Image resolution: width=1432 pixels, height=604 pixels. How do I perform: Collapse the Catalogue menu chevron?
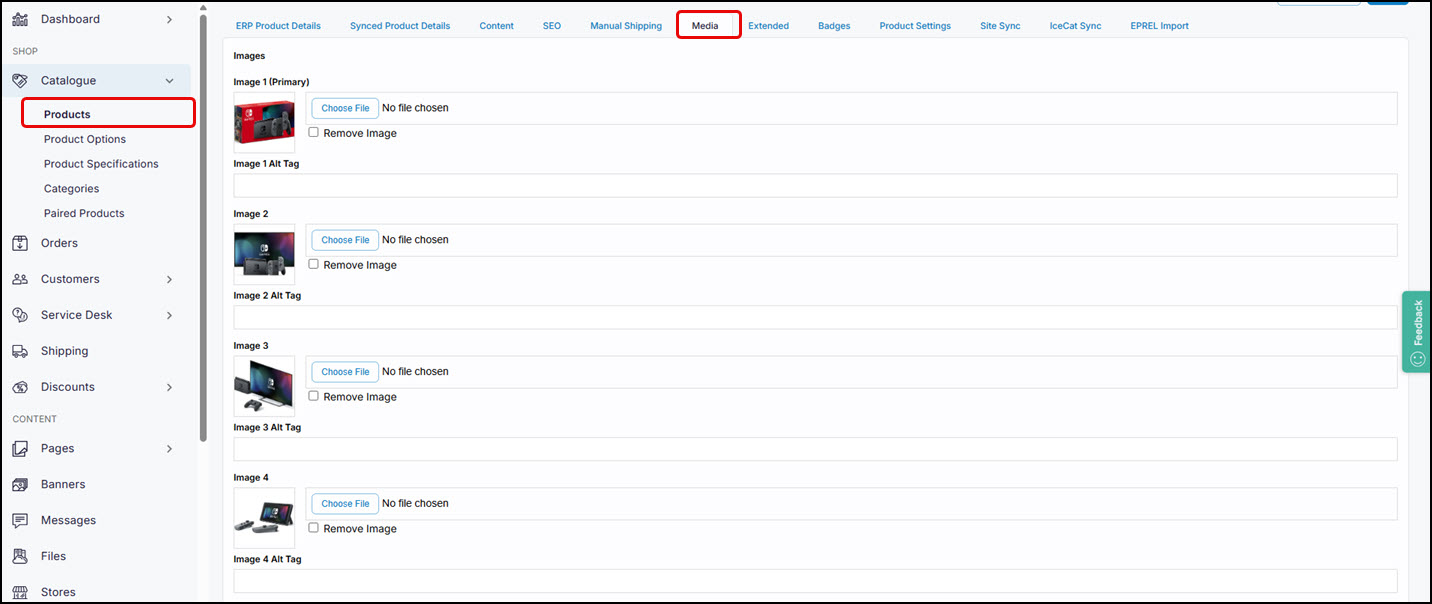tap(169, 81)
